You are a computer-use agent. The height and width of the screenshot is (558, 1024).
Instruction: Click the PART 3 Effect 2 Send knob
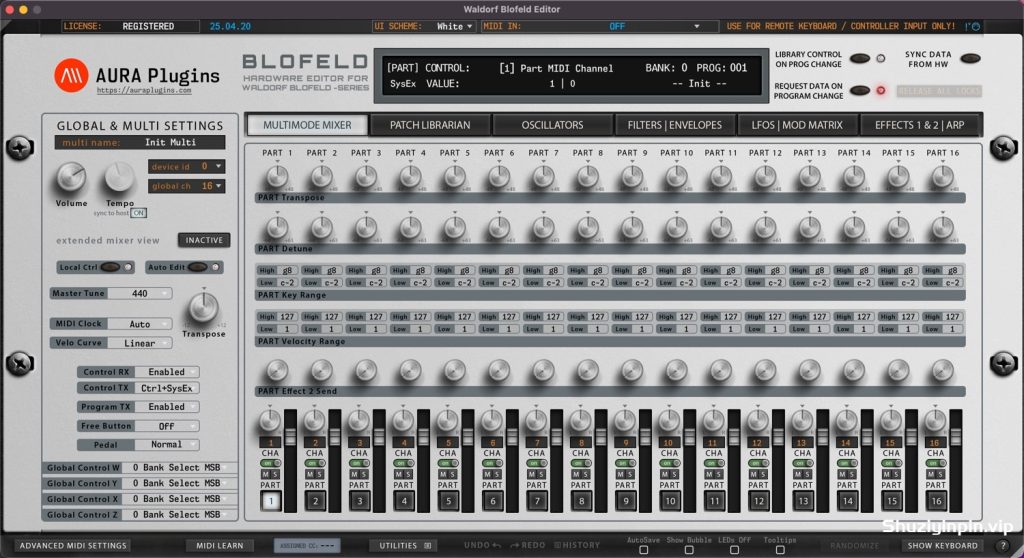[x=366, y=371]
